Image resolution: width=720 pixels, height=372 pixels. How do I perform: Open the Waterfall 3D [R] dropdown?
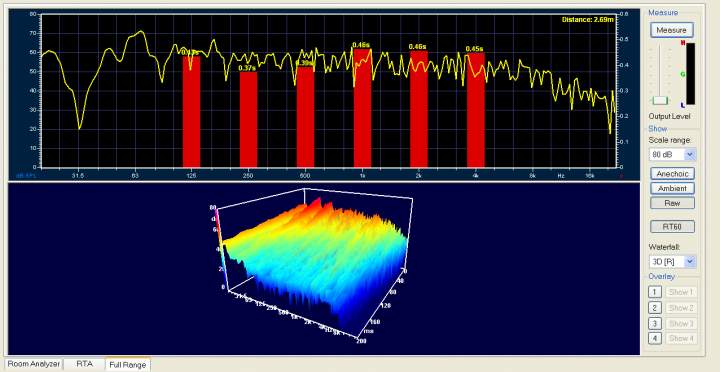tap(672, 262)
